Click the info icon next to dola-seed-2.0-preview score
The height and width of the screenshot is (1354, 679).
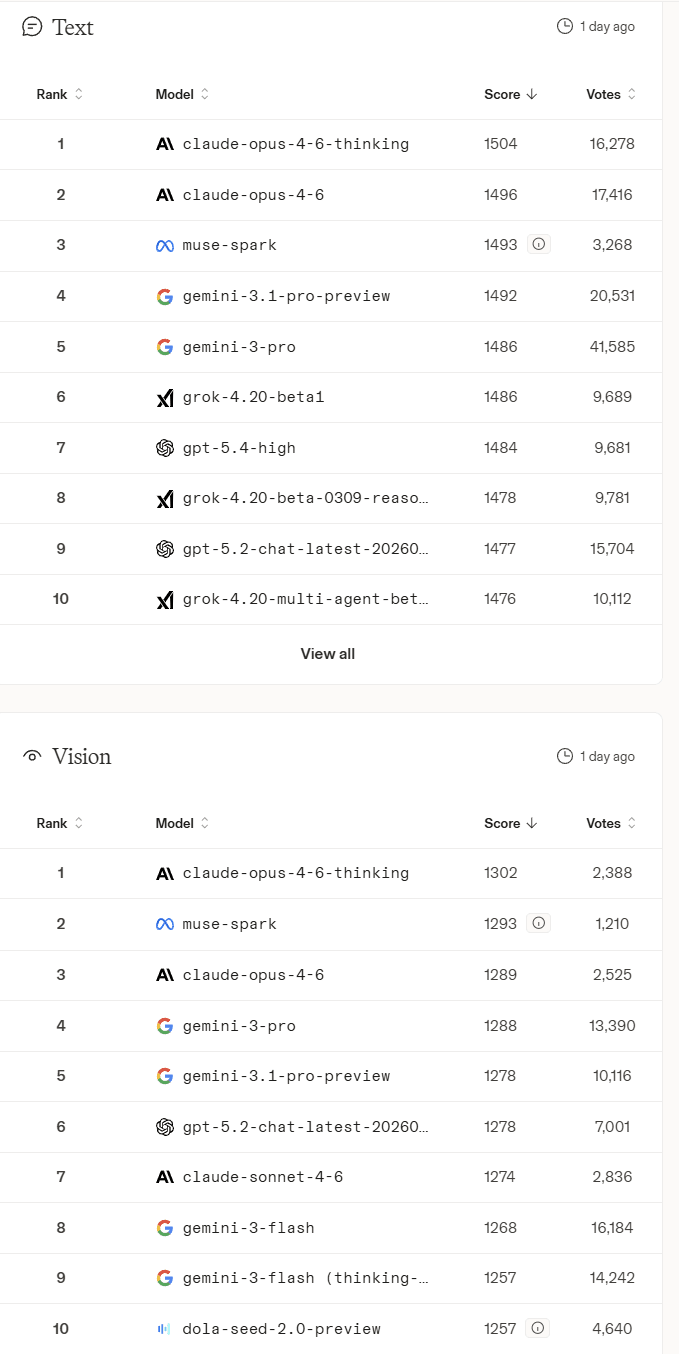pos(538,1329)
